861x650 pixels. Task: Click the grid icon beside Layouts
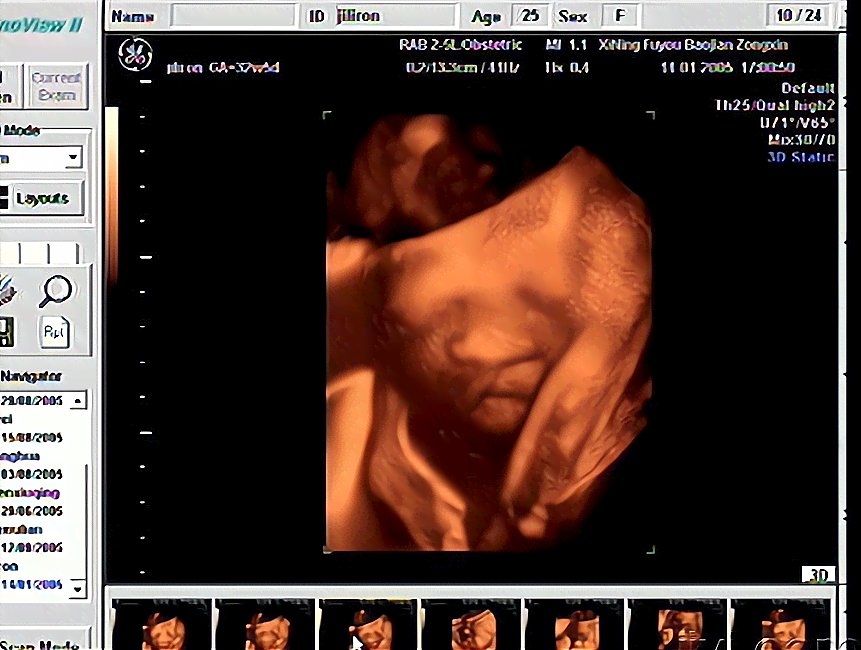click(x=4, y=198)
